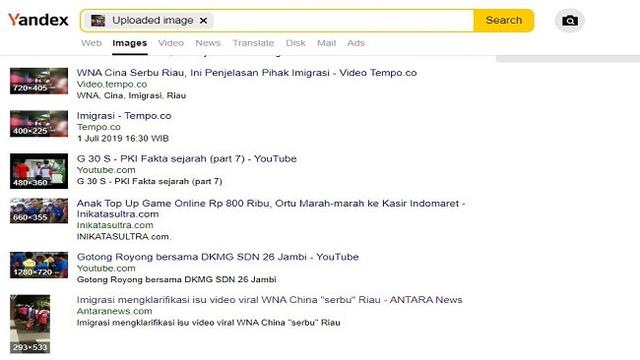The height and width of the screenshot is (360, 640).
Task: Open the Mail tab
Action: tap(327, 43)
